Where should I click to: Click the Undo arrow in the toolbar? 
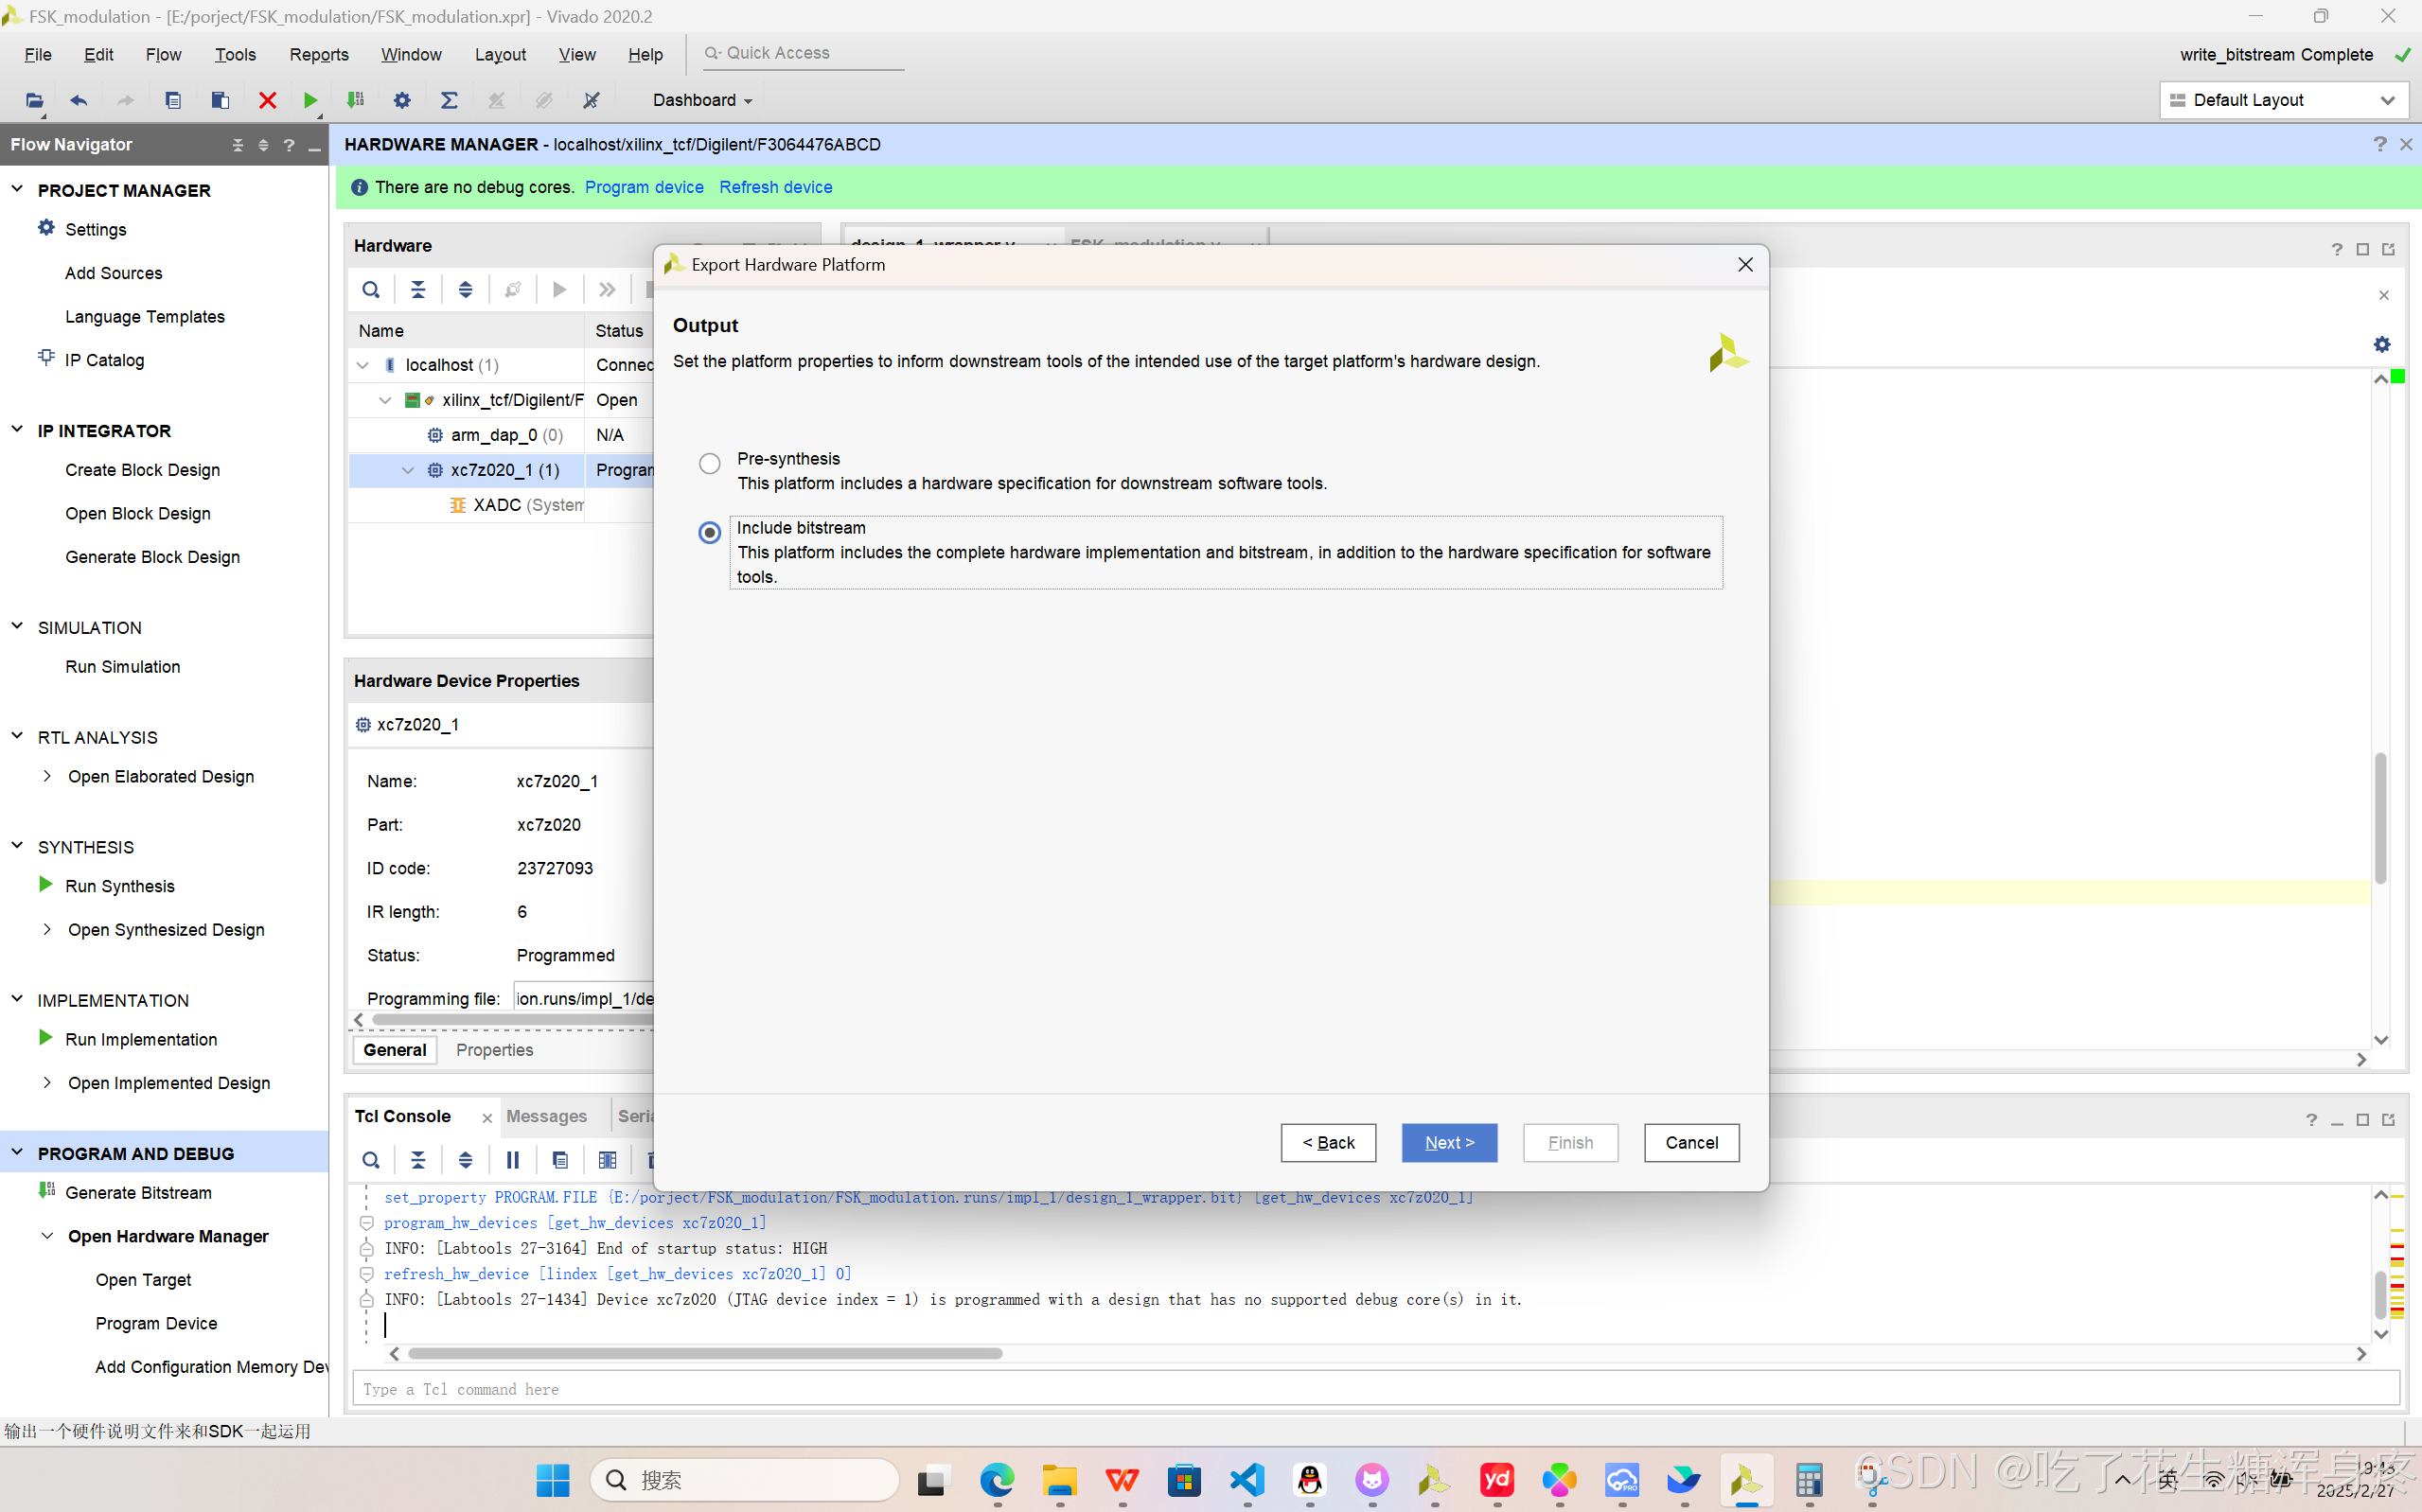pyautogui.click(x=79, y=100)
